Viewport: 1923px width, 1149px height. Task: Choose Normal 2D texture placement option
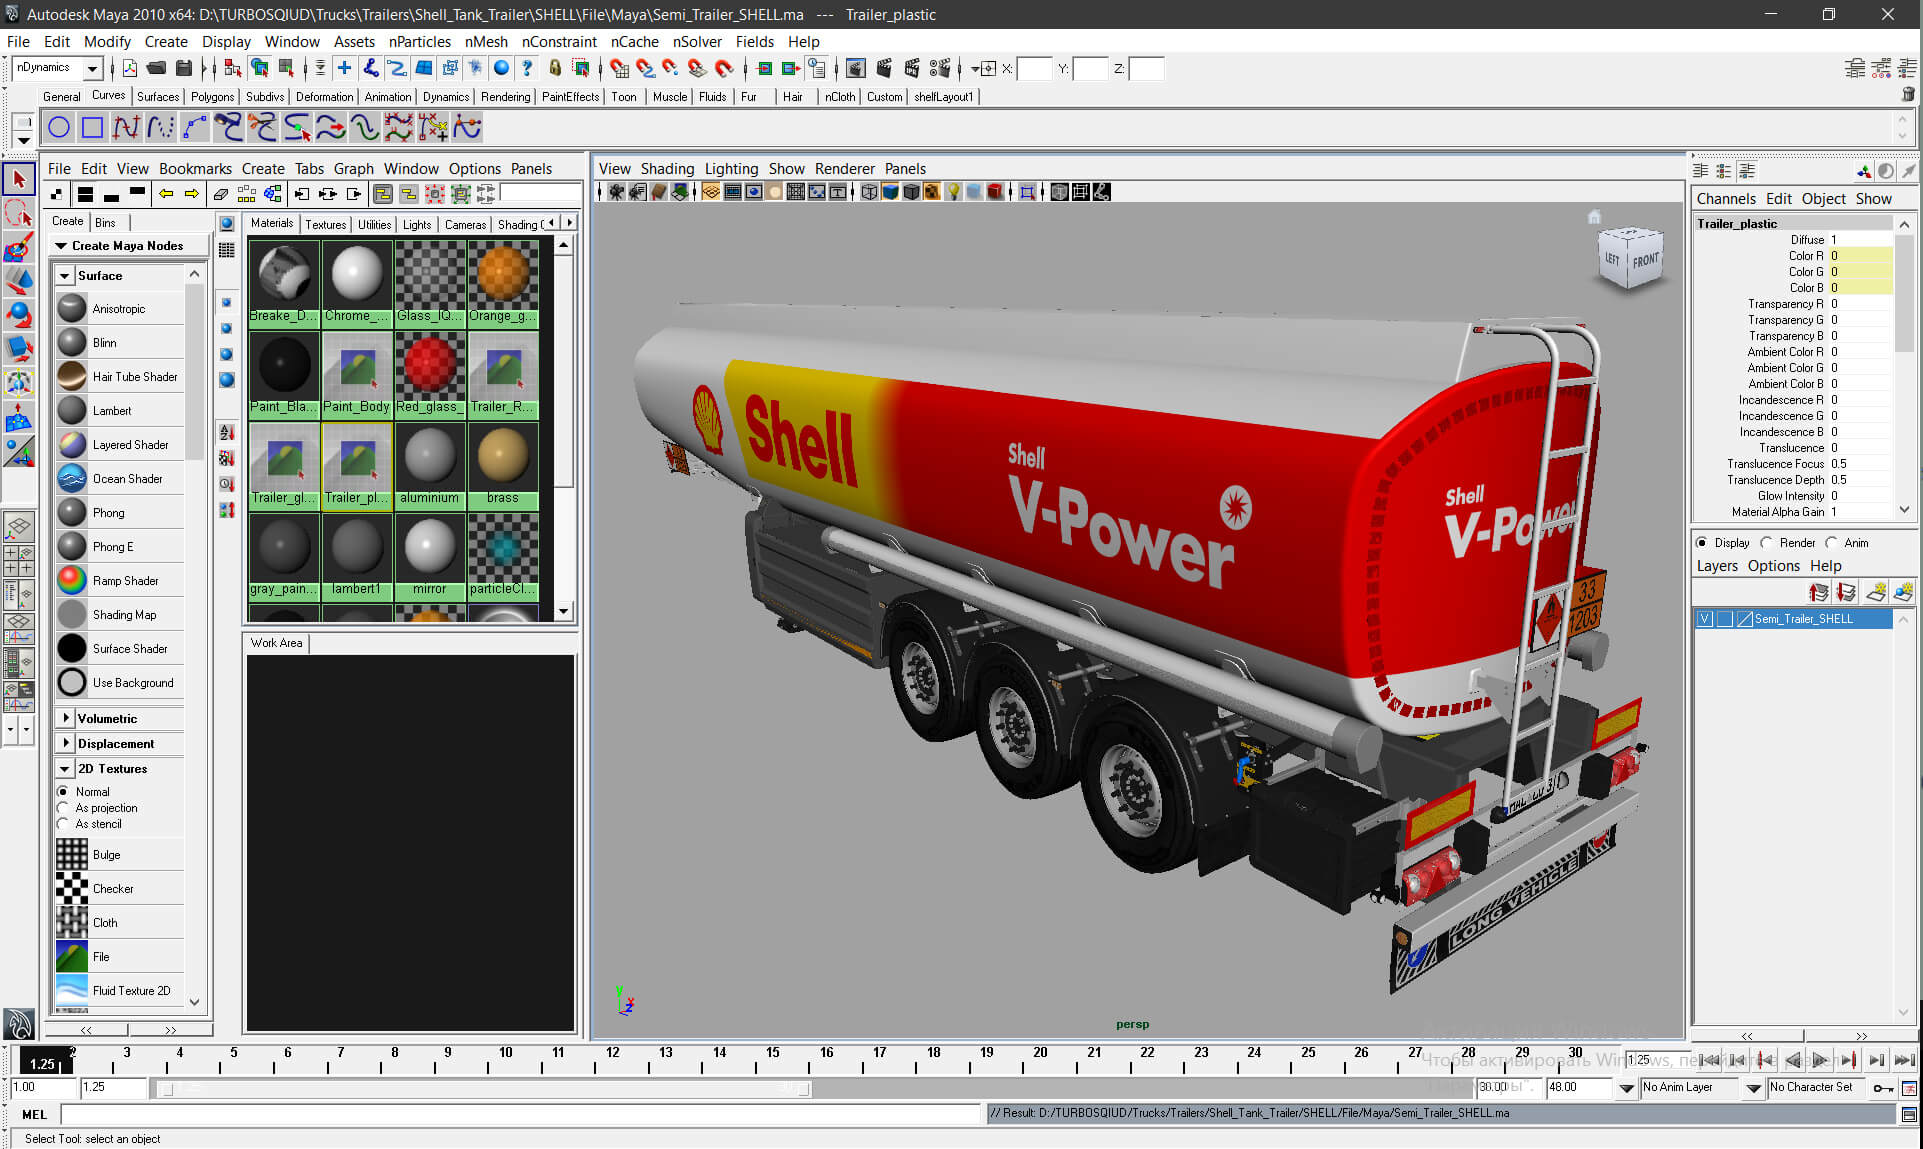pyautogui.click(x=63, y=791)
